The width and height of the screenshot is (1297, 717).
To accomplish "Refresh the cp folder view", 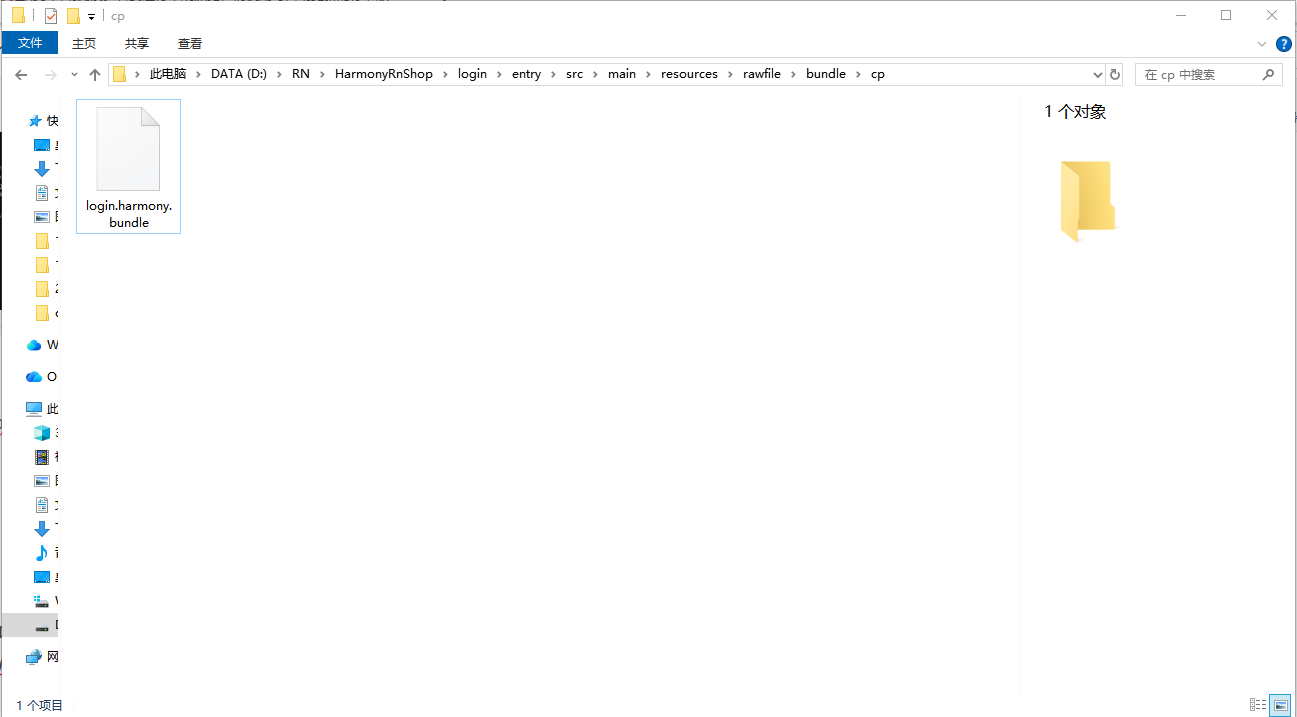I will coord(1114,74).
